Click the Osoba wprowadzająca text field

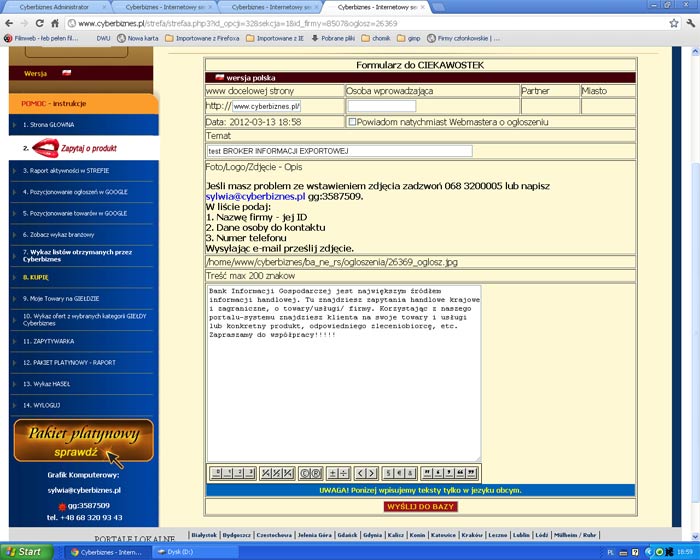380,106
